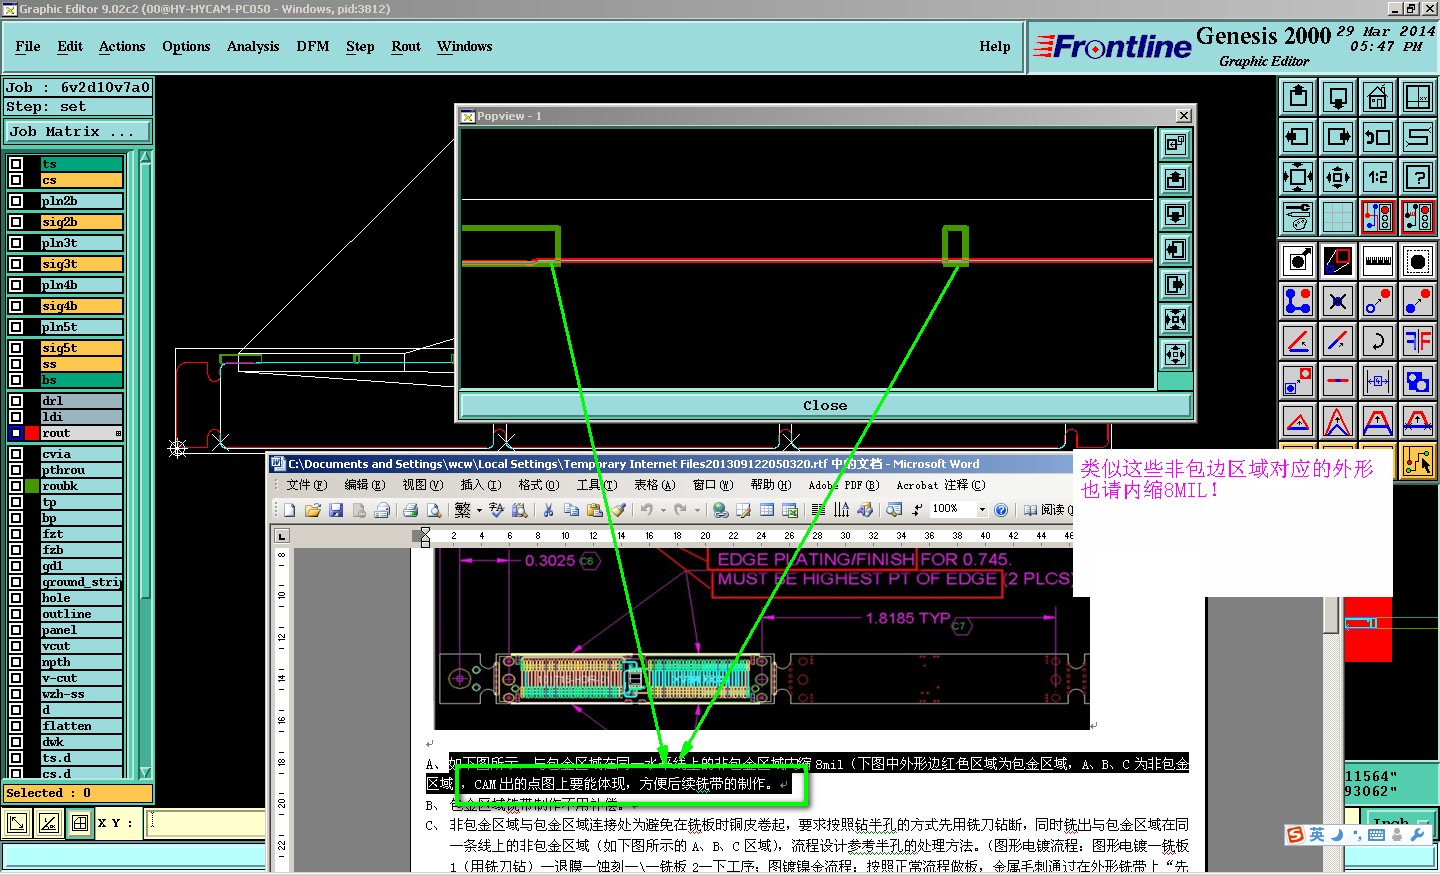Click the zoom in arrows icon
1440x876 pixels.
pos(1298,177)
